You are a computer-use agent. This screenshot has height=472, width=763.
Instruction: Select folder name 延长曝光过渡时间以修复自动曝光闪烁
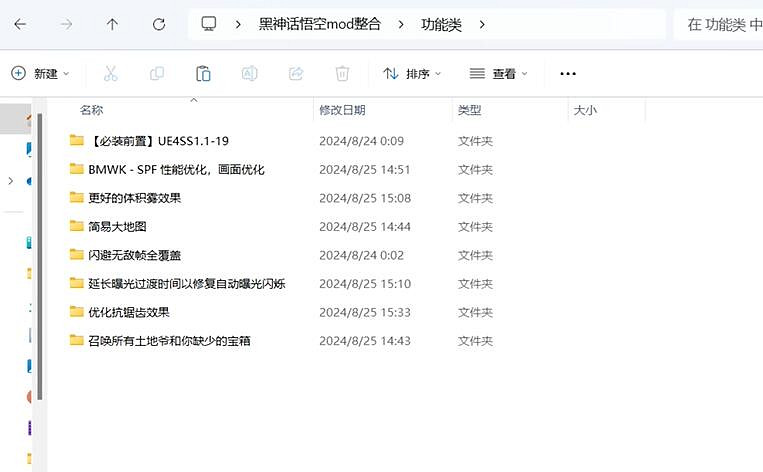click(x=187, y=284)
